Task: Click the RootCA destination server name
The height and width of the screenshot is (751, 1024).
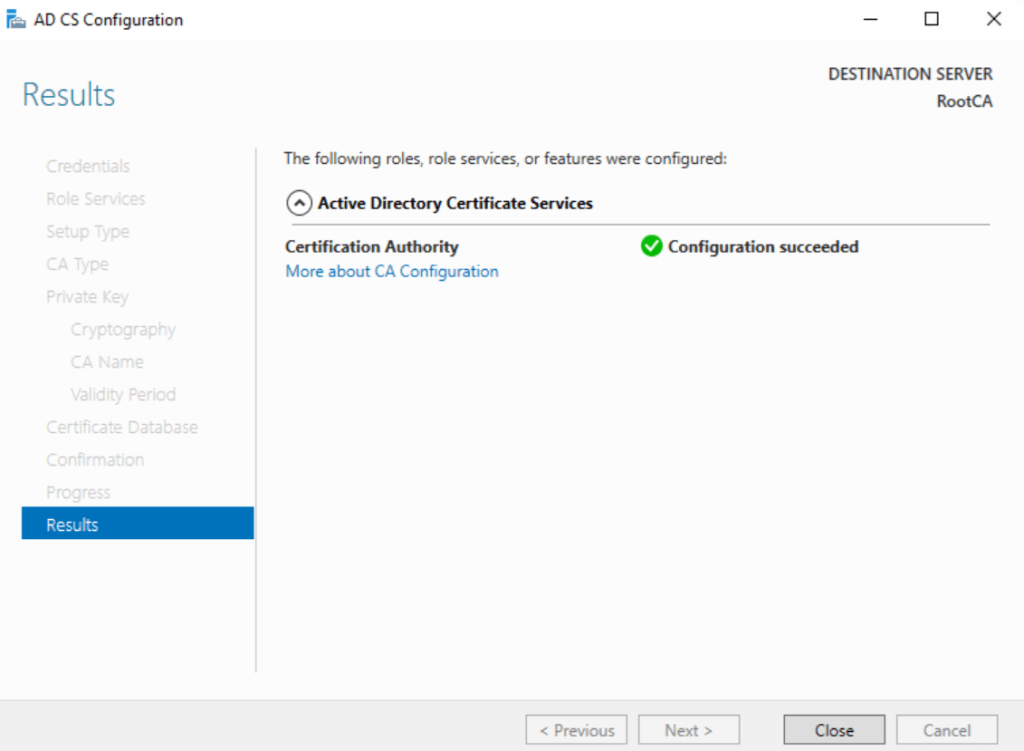Action: [x=964, y=101]
